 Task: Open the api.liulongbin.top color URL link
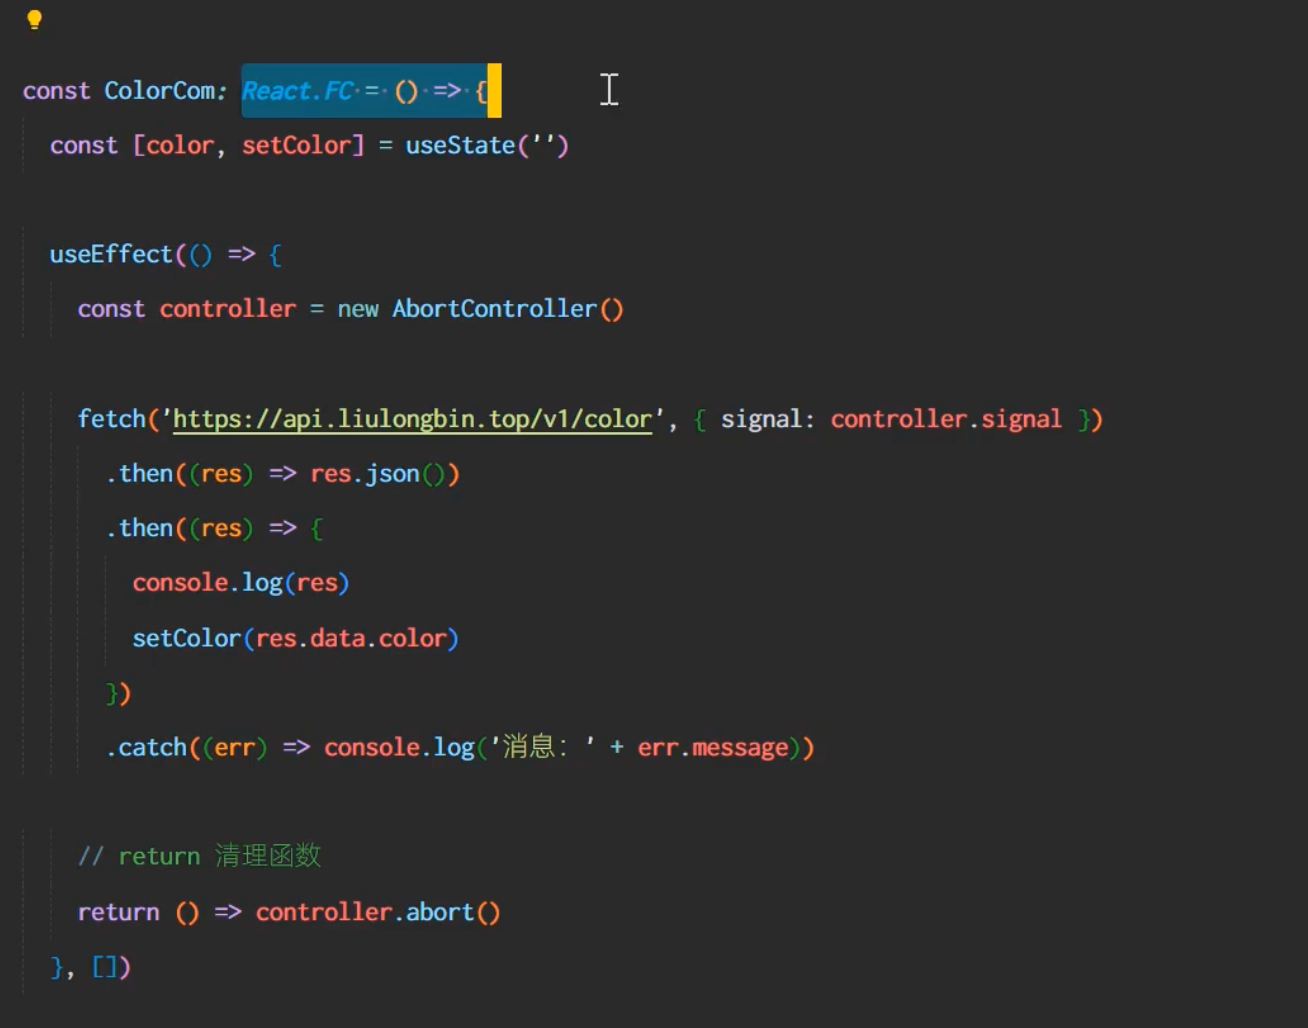click(412, 419)
